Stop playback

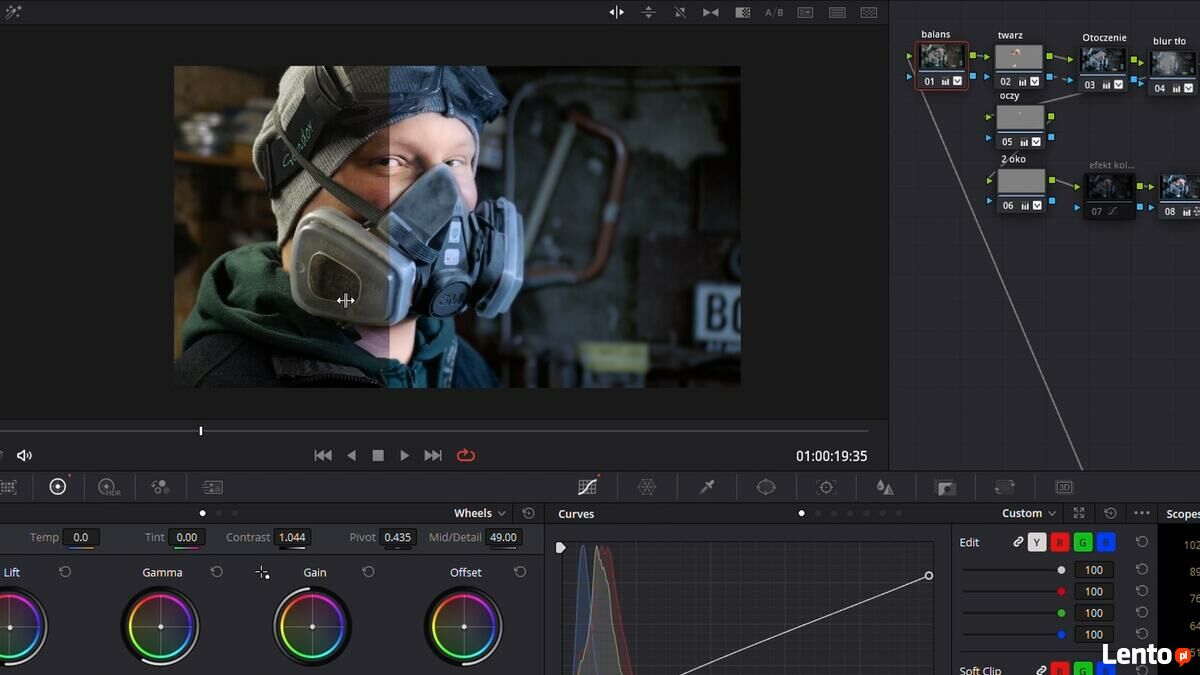point(378,455)
